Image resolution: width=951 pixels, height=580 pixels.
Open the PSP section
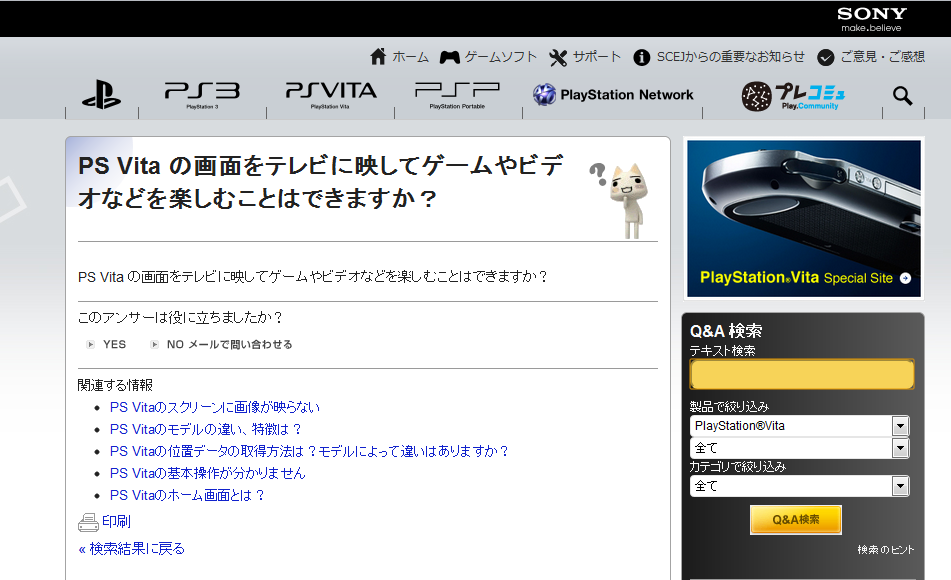click(457, 95)
